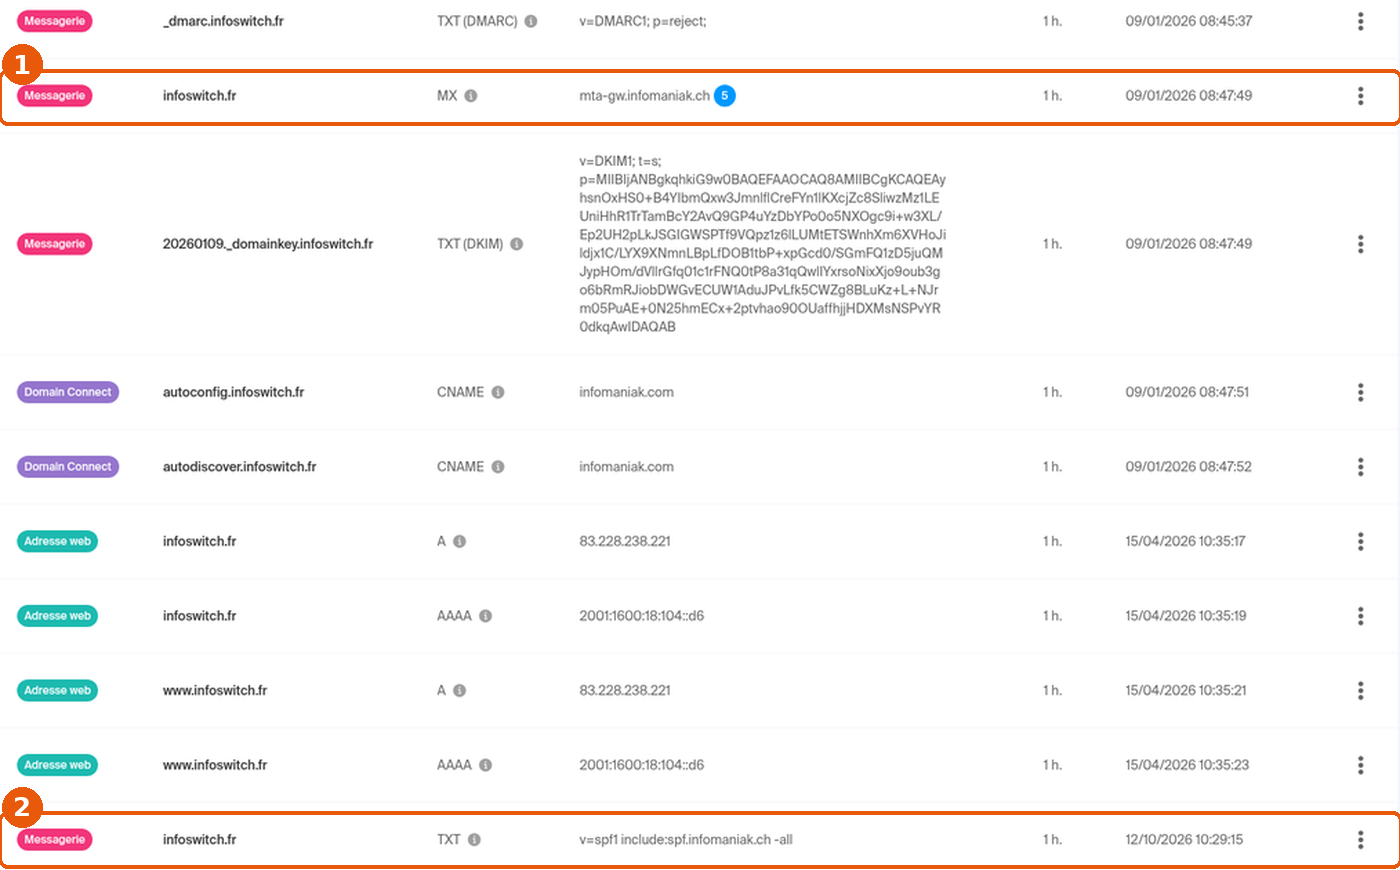The height and width of the screenshot is (870, 1400).
Task: Select autoconfig.infoswitch.fr source name
Action: [234, 392]
